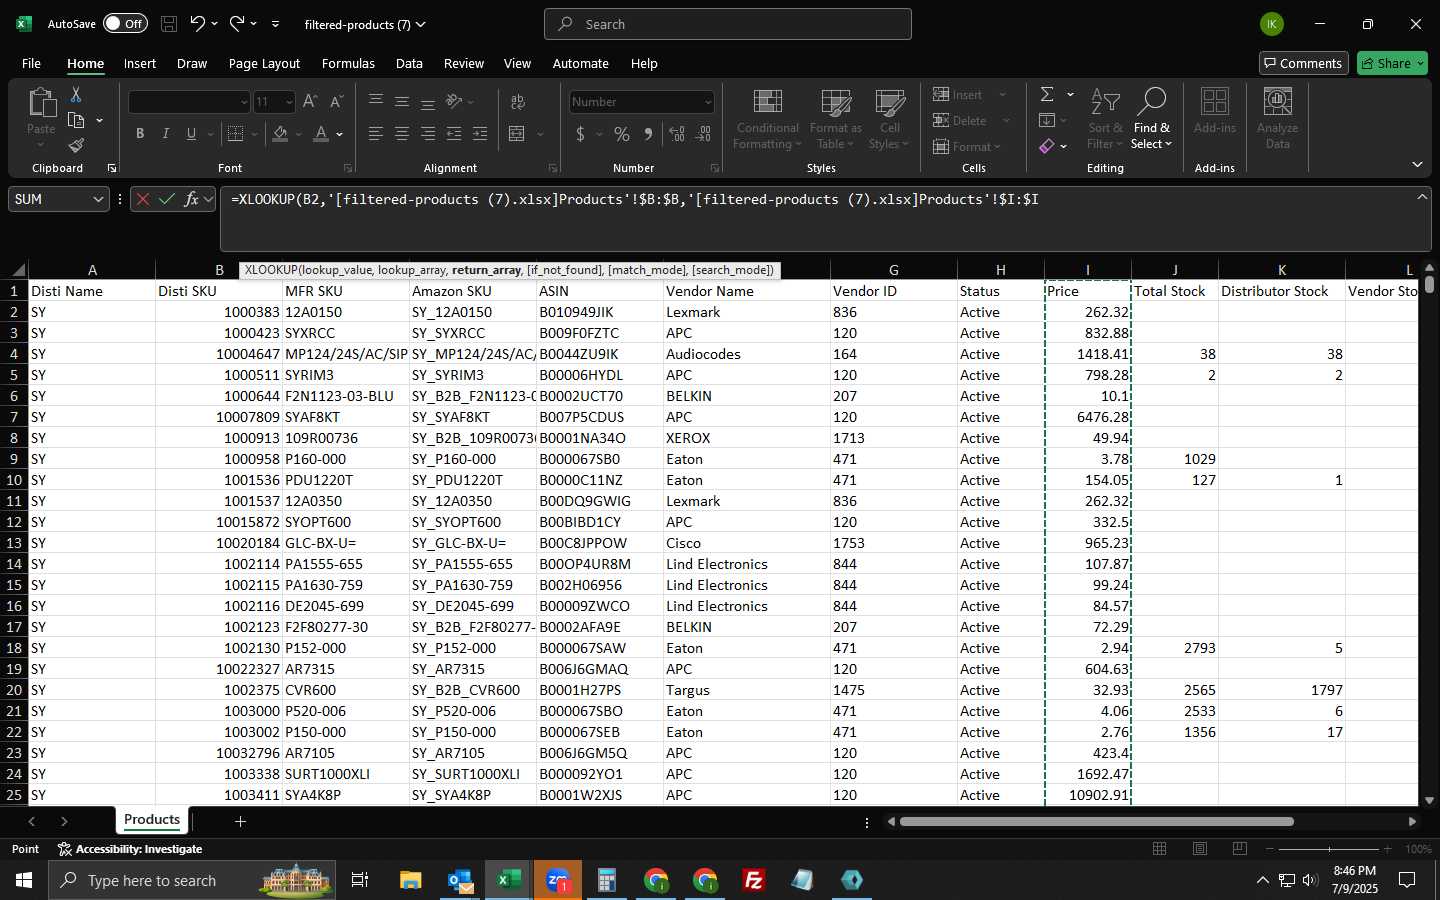
Task: Click the Font Color A swatch
Action: pyautogui.click(x=321, y=134)
